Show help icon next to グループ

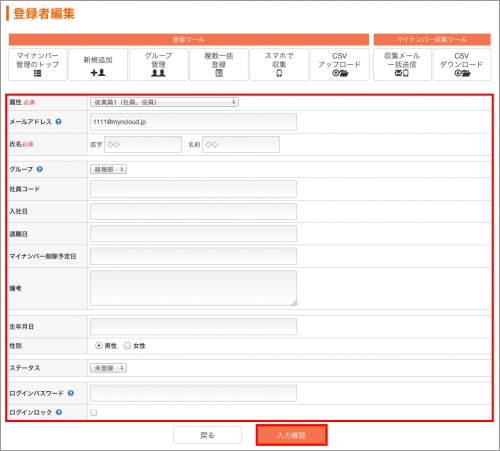[40, 169]
